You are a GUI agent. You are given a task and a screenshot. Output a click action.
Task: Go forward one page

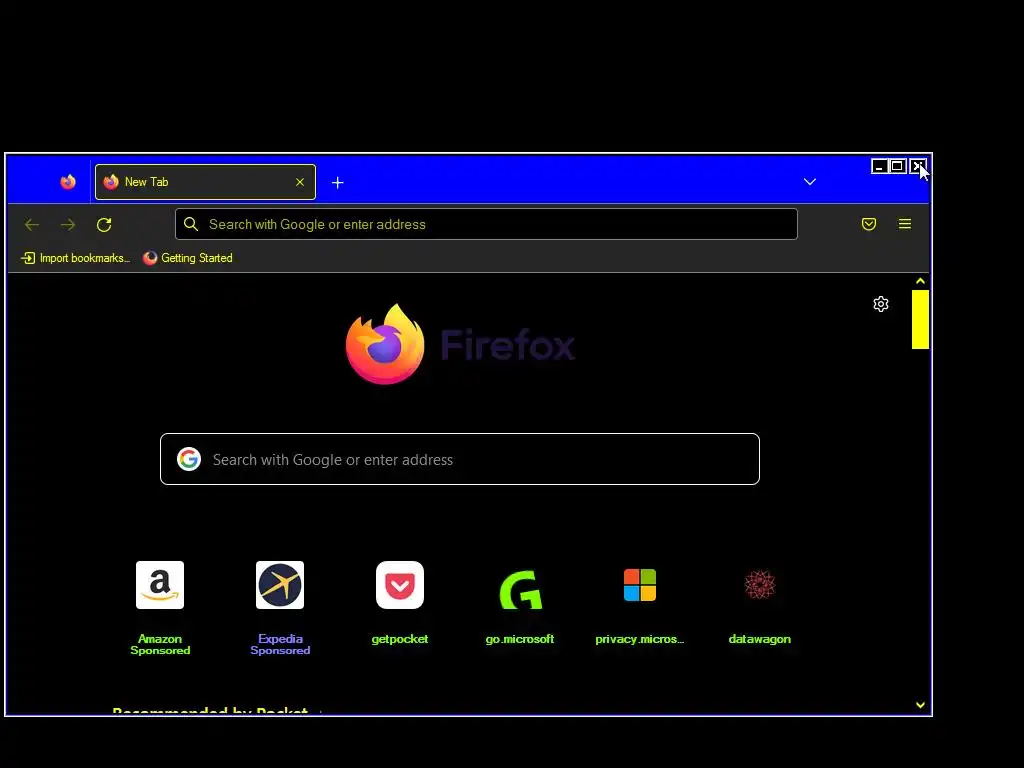(68, 225)
